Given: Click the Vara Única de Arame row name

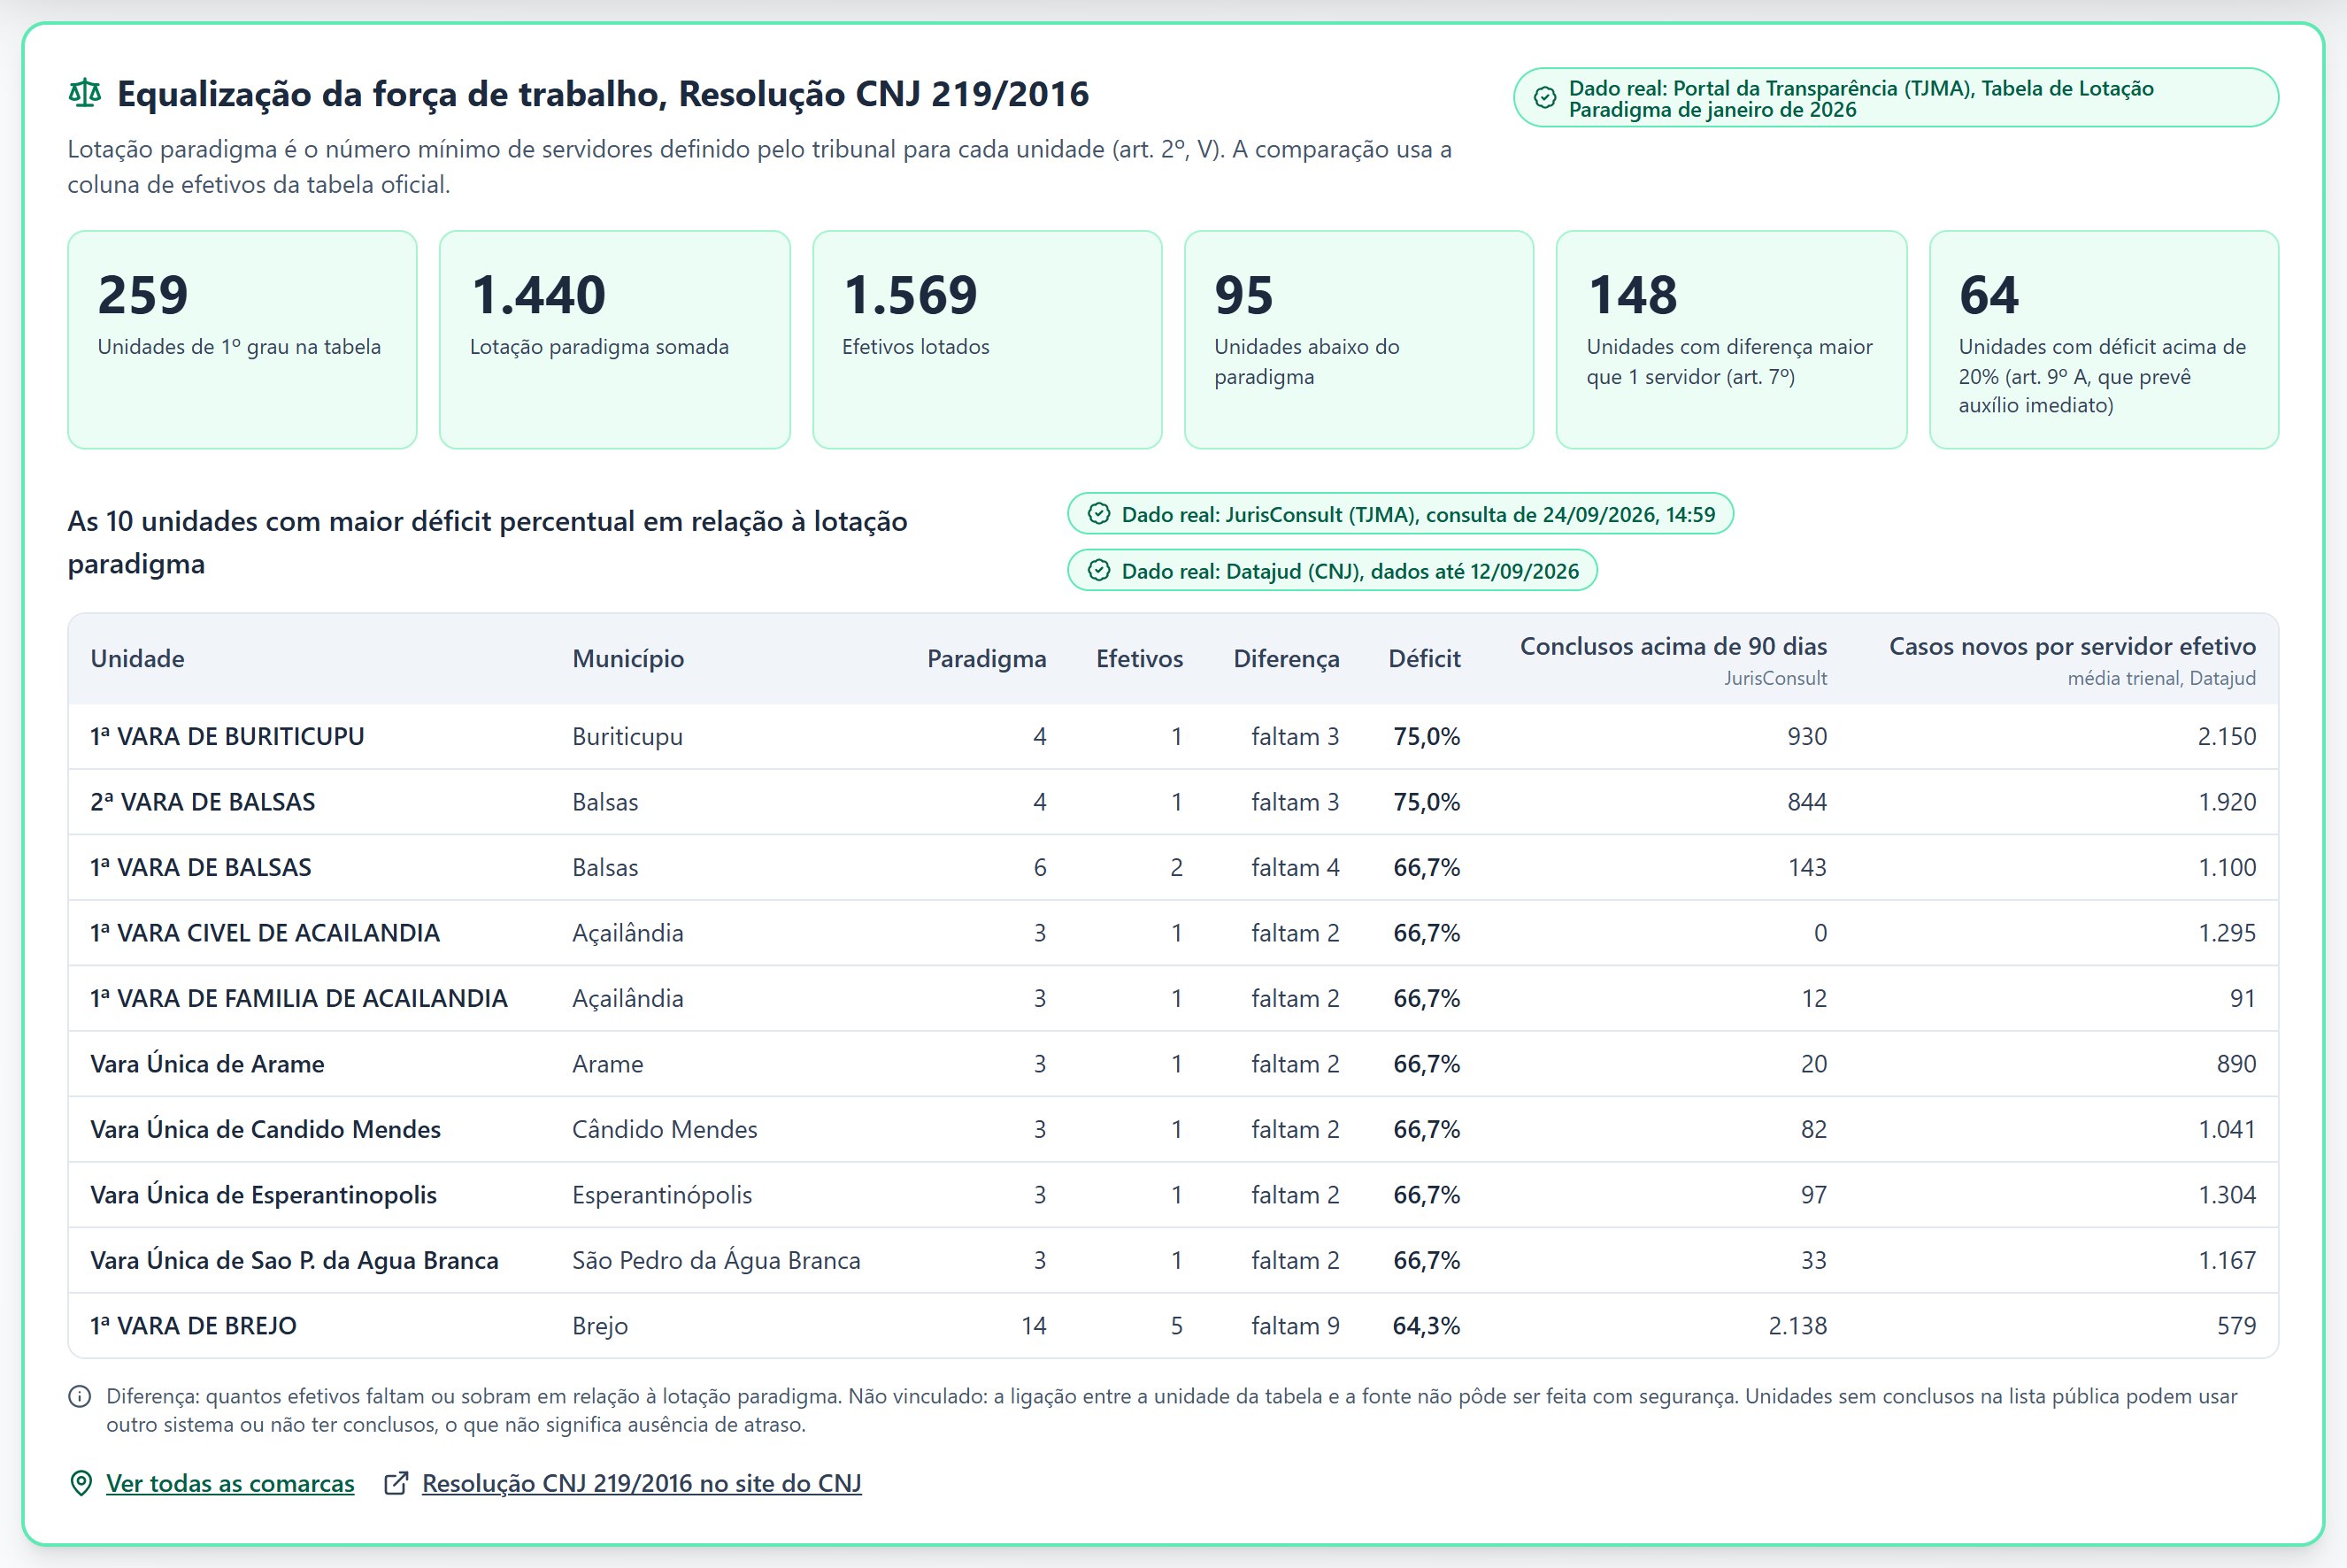Looking at the screenshot, I should pos(207,1064).
